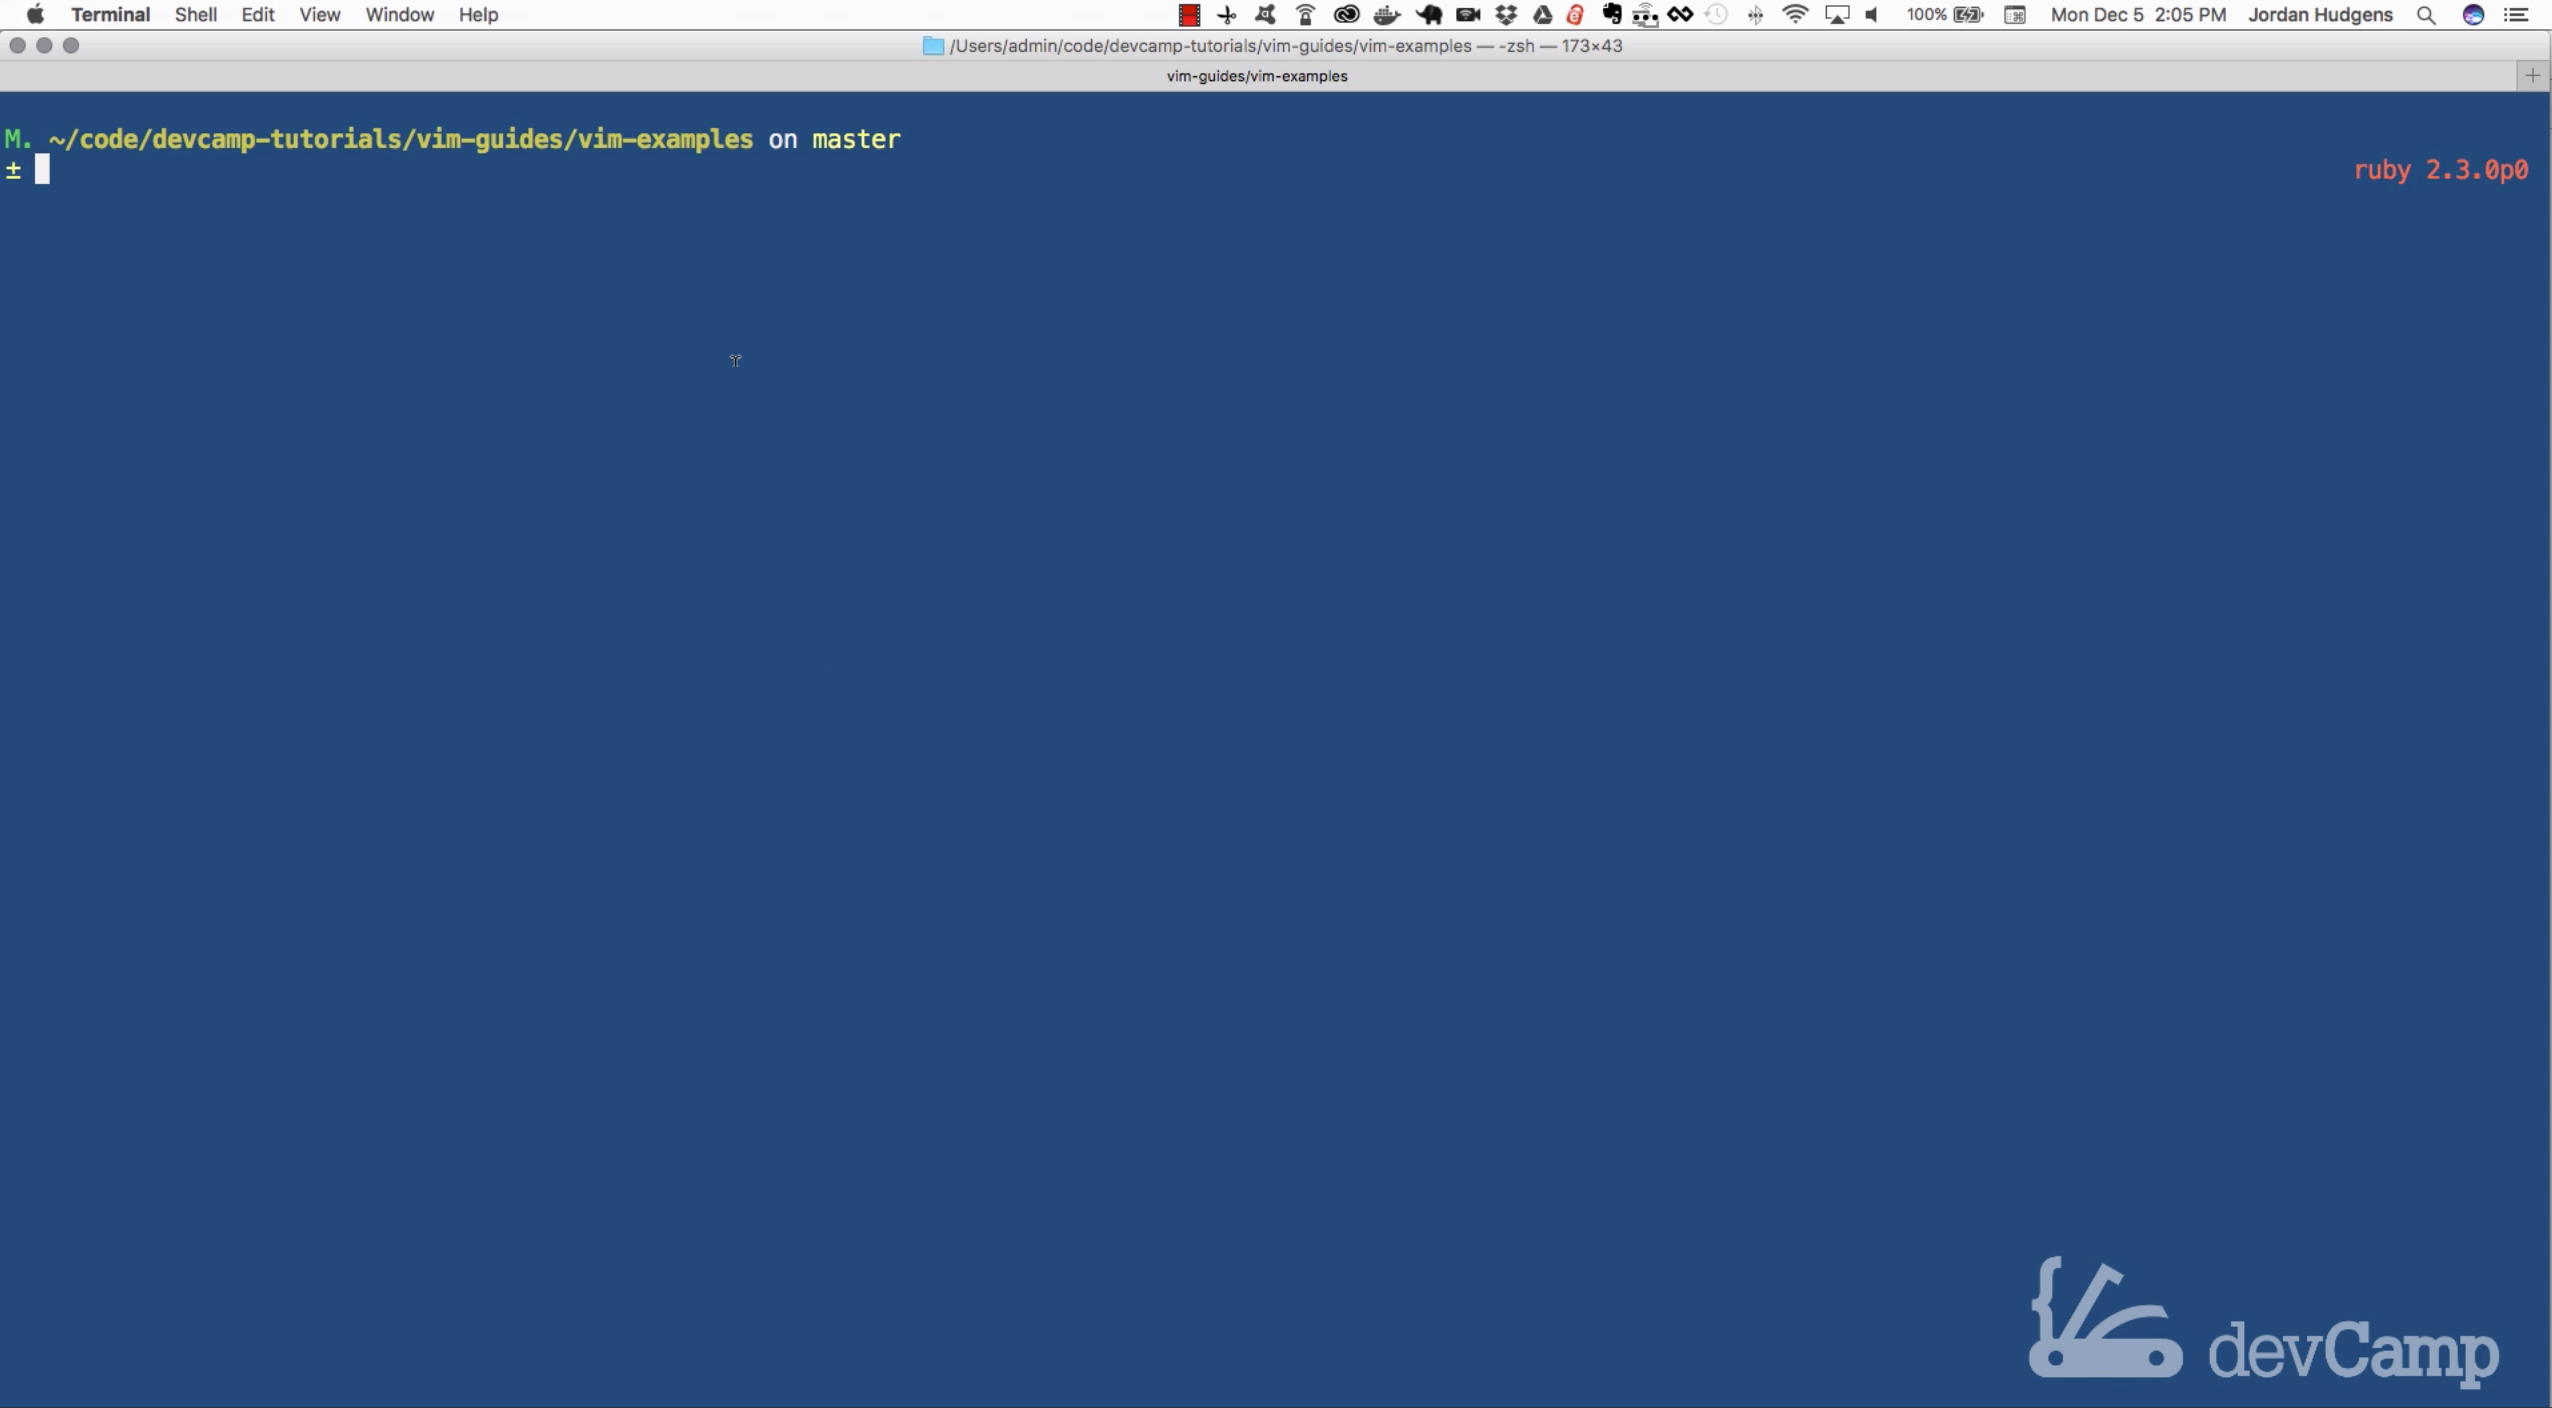Click the Docker whale menu bar icon

[1386, 15]
